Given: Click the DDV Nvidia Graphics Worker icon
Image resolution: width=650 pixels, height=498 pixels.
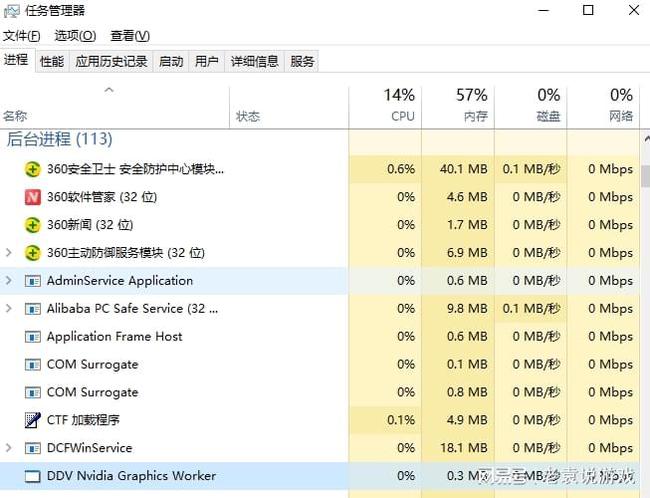Looking at the screenshot, I should [x=32, y=476].
